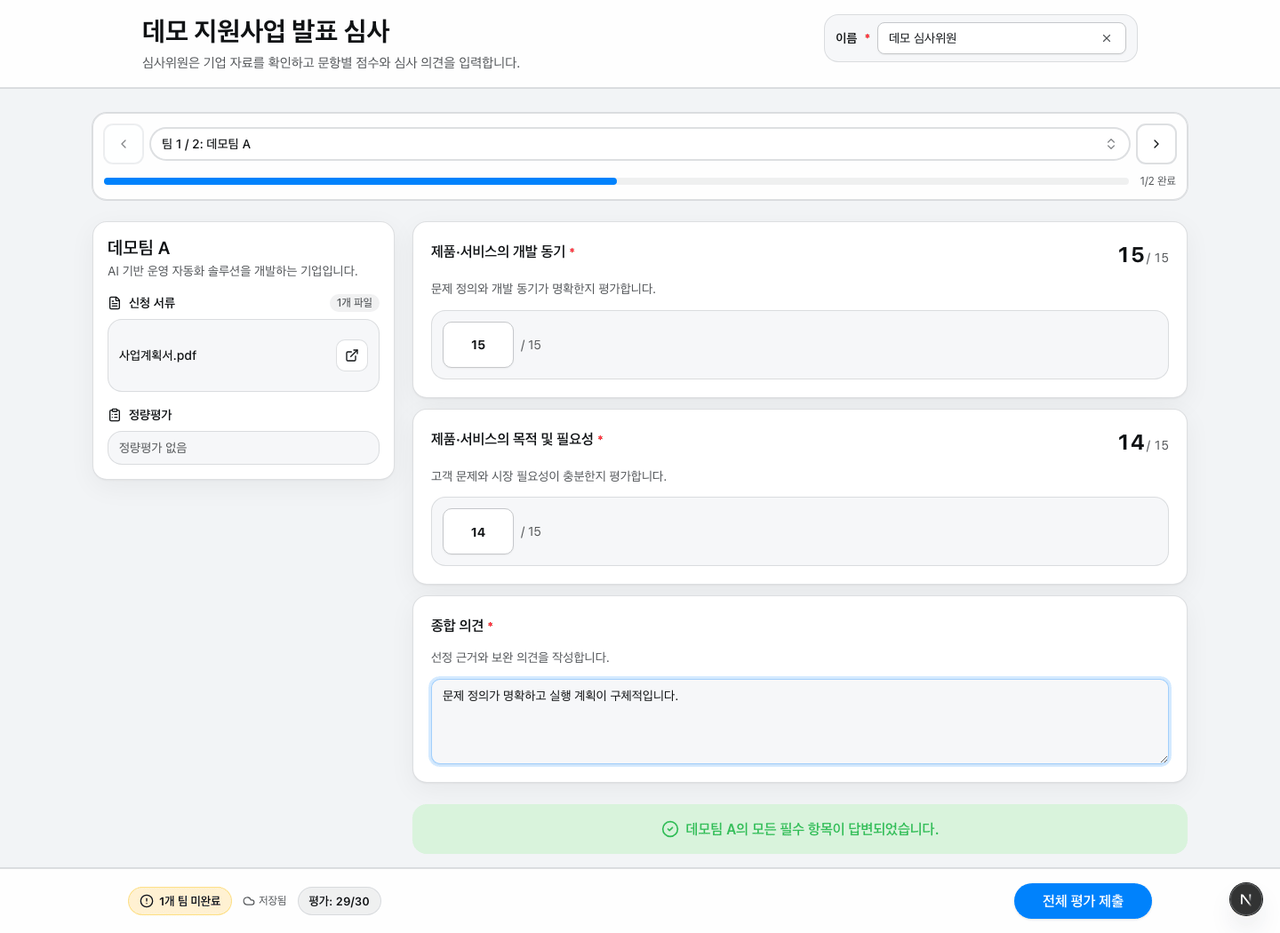Submit all evaluations with 전체 평가 제출
Image resolution: width=1280 pixels, height=933 pixels.
pos(1083,901)
